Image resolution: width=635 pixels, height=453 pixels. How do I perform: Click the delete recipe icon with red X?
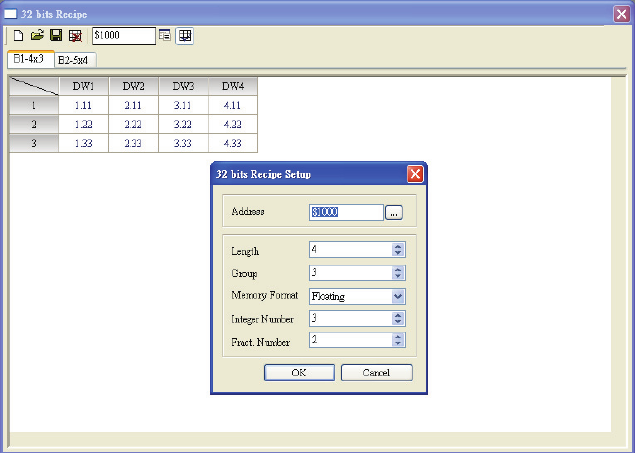[75, 35]
